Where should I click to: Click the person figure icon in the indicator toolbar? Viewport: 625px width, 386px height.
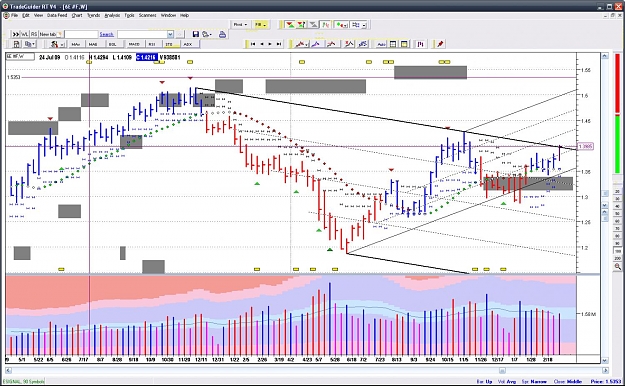(56, 44)
